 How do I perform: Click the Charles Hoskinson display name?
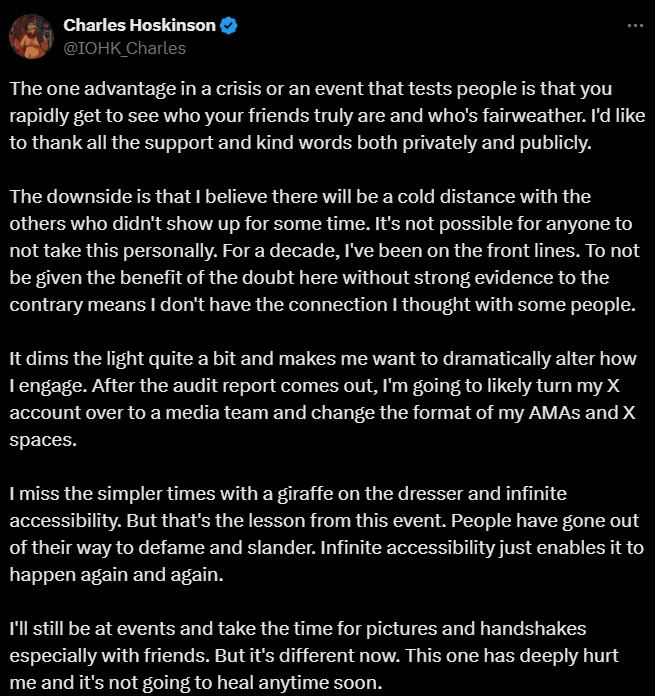(x=140, y=26)
